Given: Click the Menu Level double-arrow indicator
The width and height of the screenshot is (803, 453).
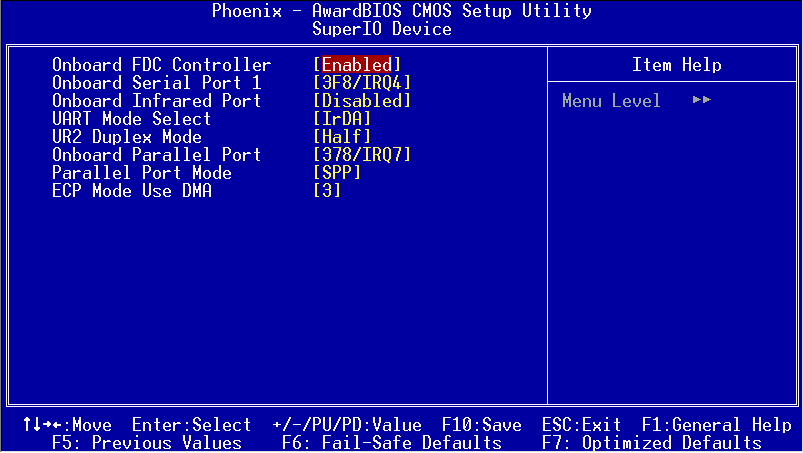Looking at the screenshot, I should tap(702, 99).
